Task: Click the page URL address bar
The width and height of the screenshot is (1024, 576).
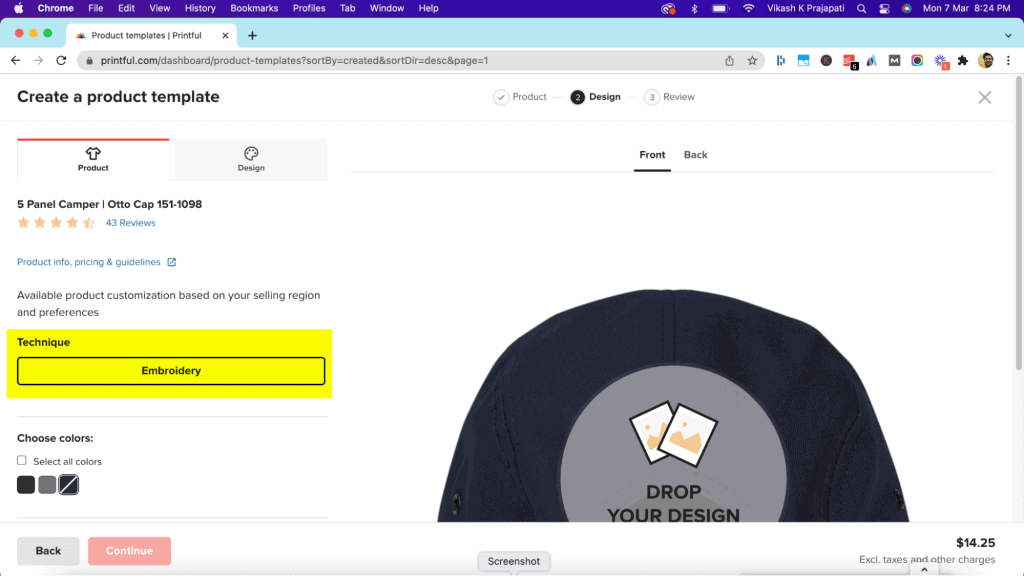Action: [x=300, y=60]
